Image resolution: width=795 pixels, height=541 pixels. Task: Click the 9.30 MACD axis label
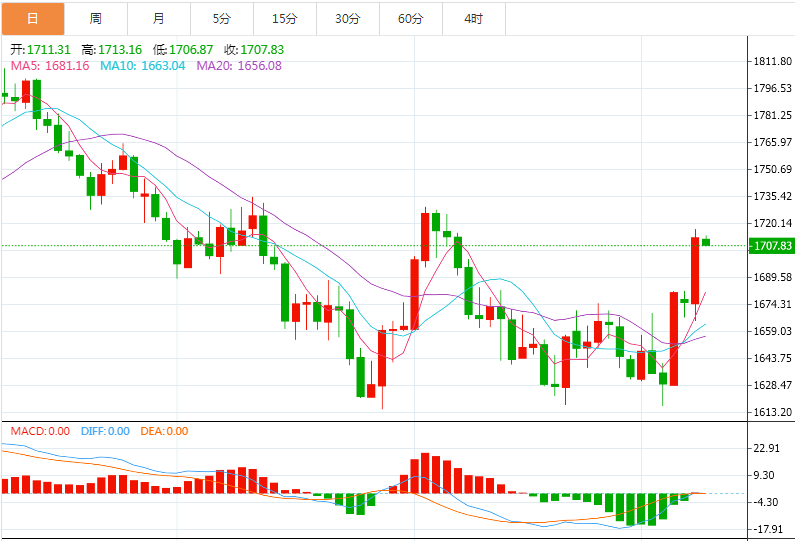[765, 475]
